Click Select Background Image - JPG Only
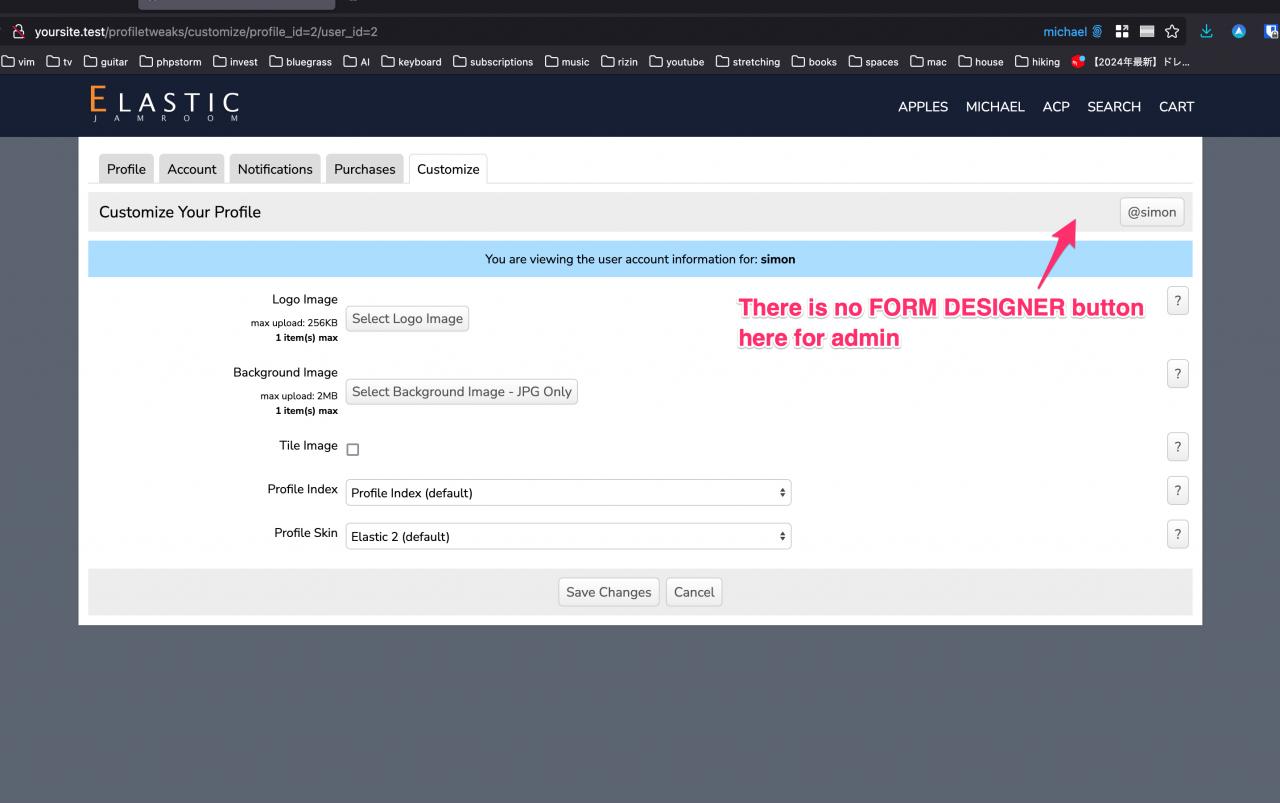 pos(462,392)
